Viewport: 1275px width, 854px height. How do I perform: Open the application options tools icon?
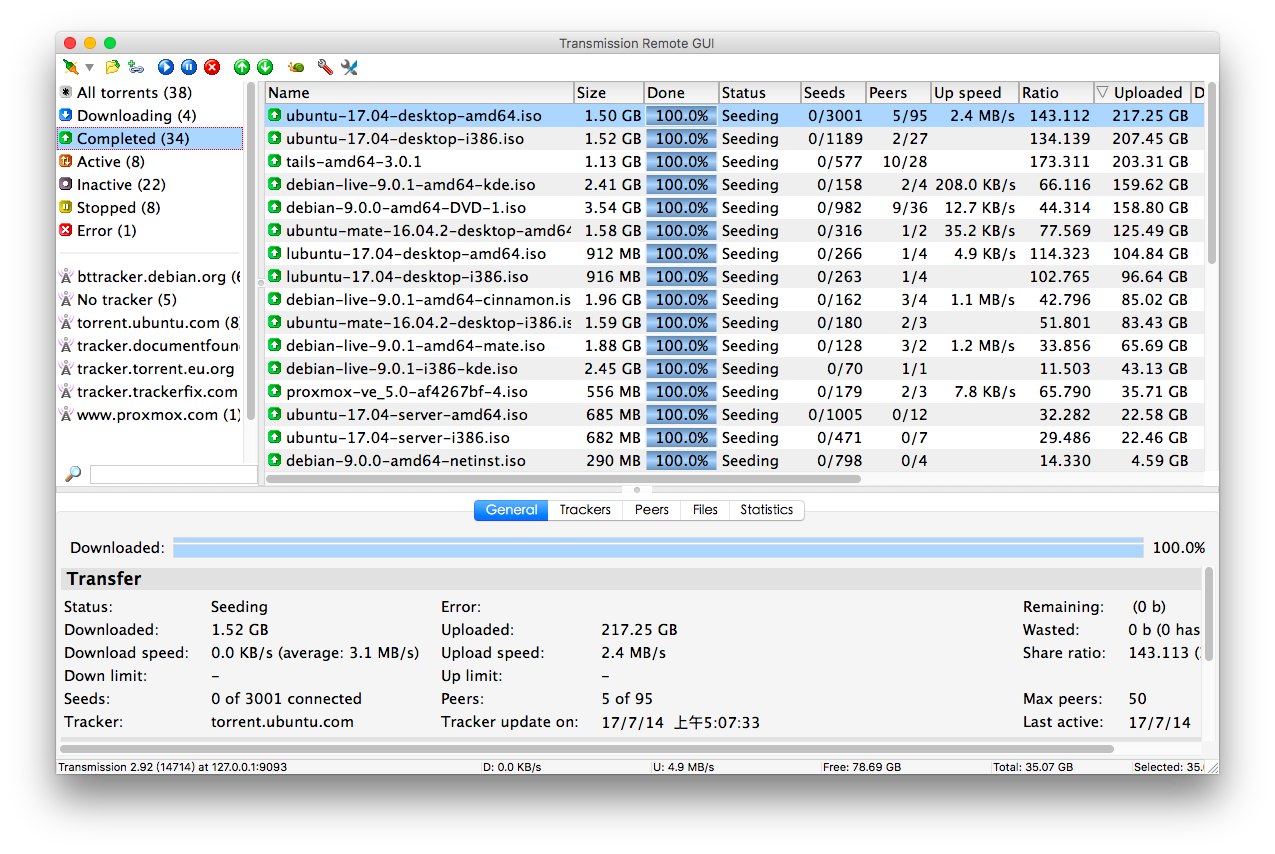pos(349,67)
